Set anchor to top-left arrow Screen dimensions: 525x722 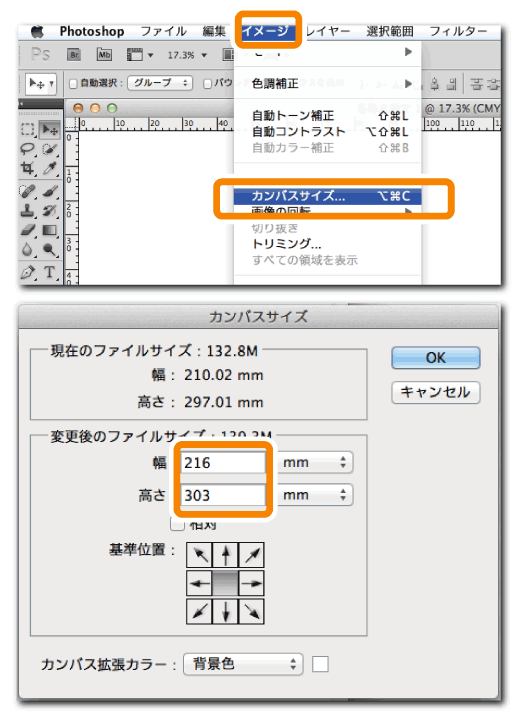click(199, 555)
